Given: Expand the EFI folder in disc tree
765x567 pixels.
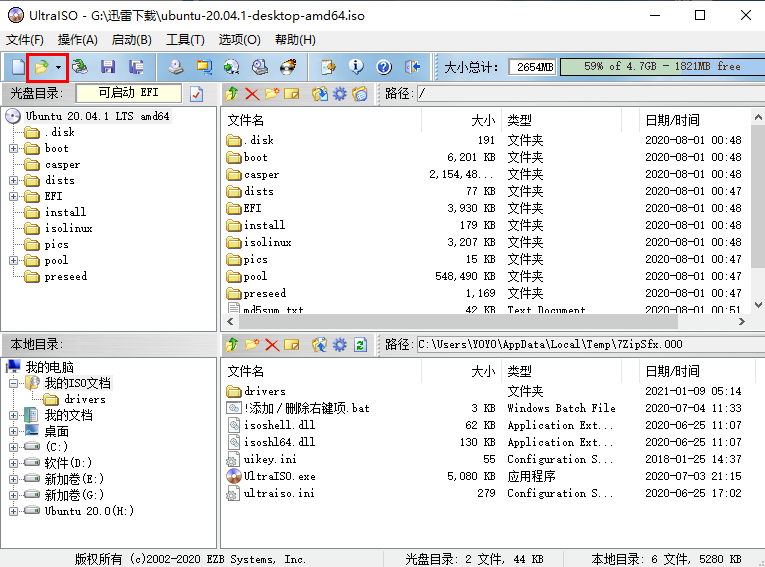Looking at the screenshot, I should (14, 196).
